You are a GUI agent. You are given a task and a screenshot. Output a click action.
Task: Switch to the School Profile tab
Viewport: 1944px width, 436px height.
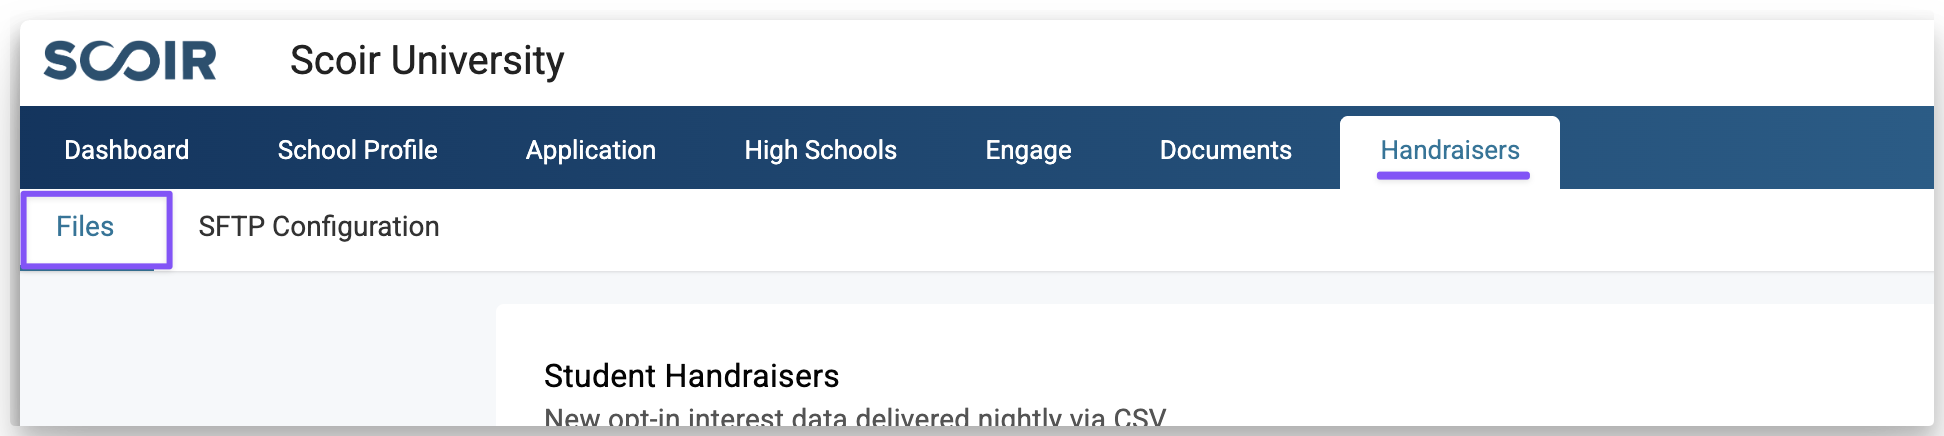point(357,150)
